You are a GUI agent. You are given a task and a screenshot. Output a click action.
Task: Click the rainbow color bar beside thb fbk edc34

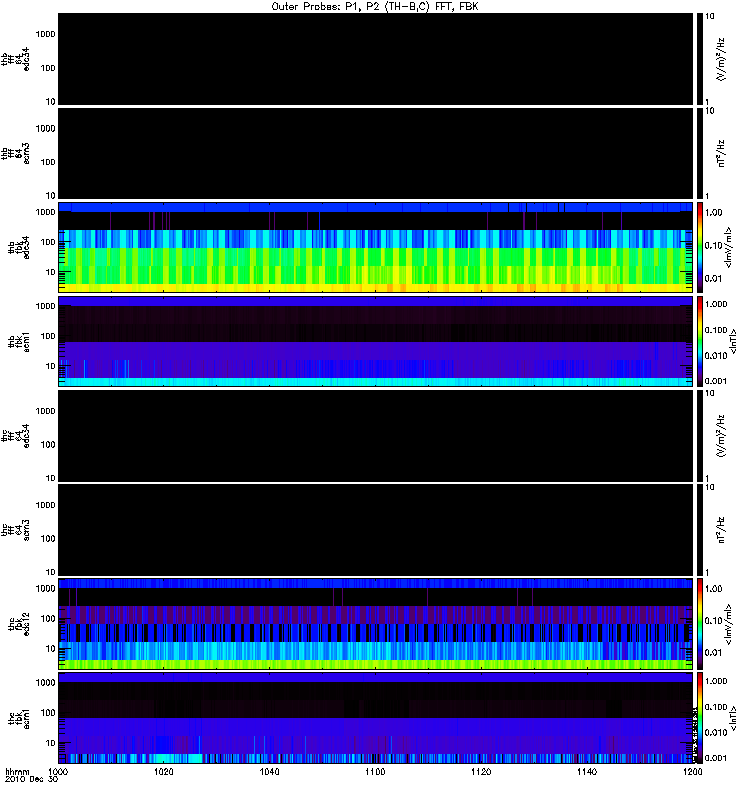pyautogui.click(x=699, y=247)
